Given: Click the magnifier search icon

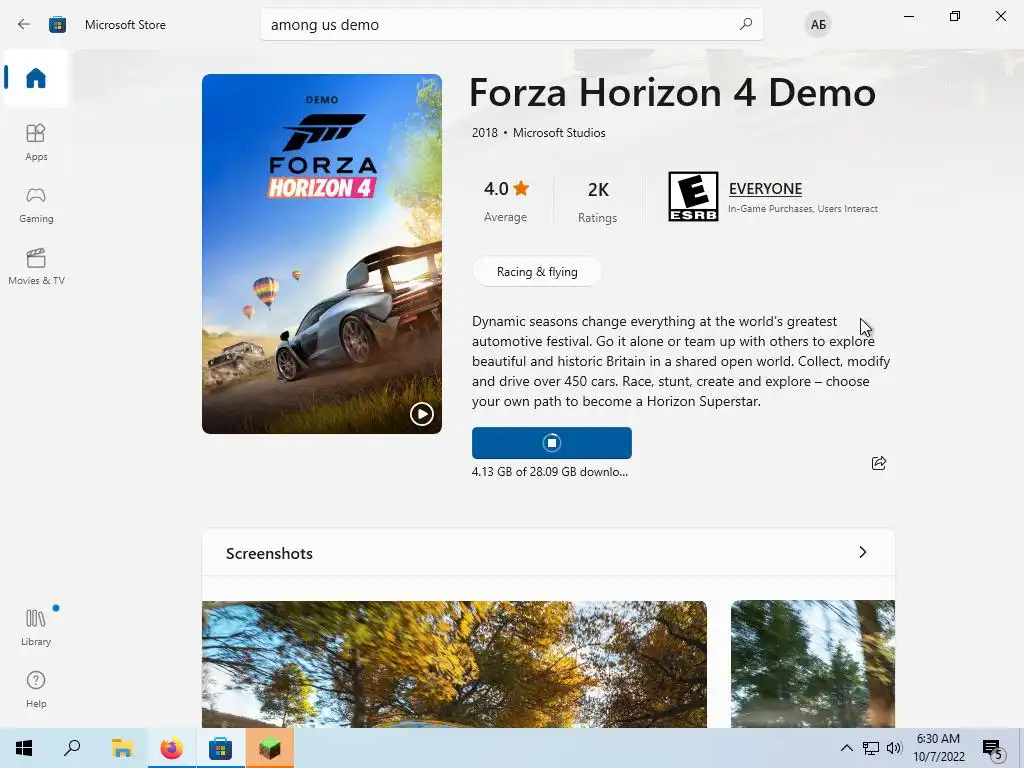Looking at the screenshot, I should pos(746,24).
